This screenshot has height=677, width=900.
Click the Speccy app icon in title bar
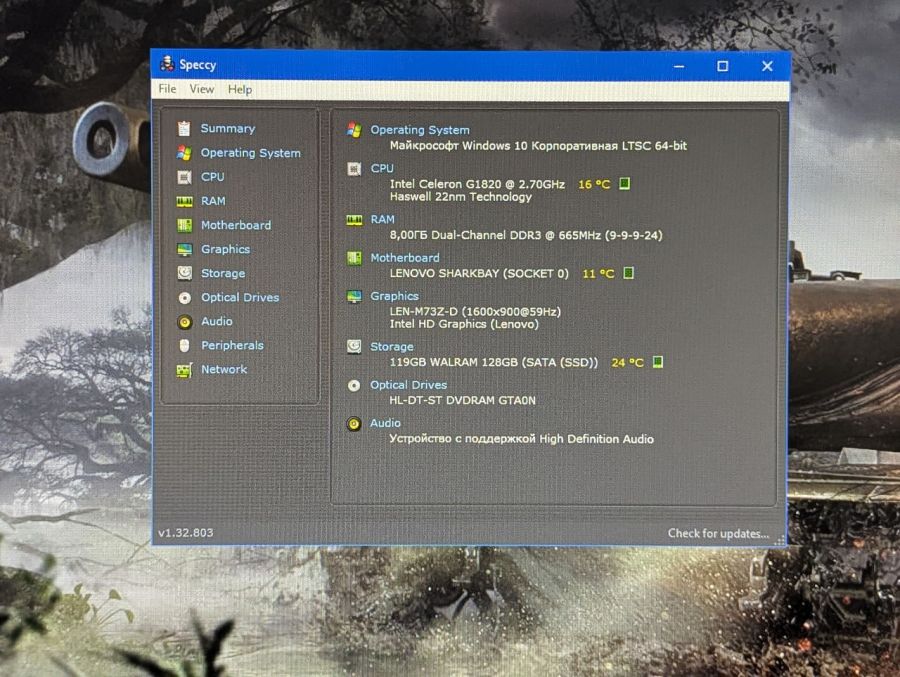coord(167,64)
